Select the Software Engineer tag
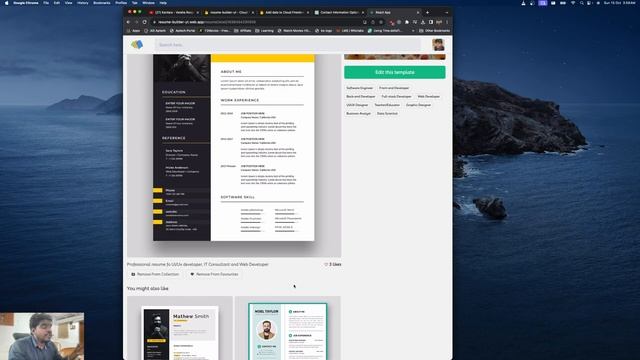The image size is (640, 360). 360,88
